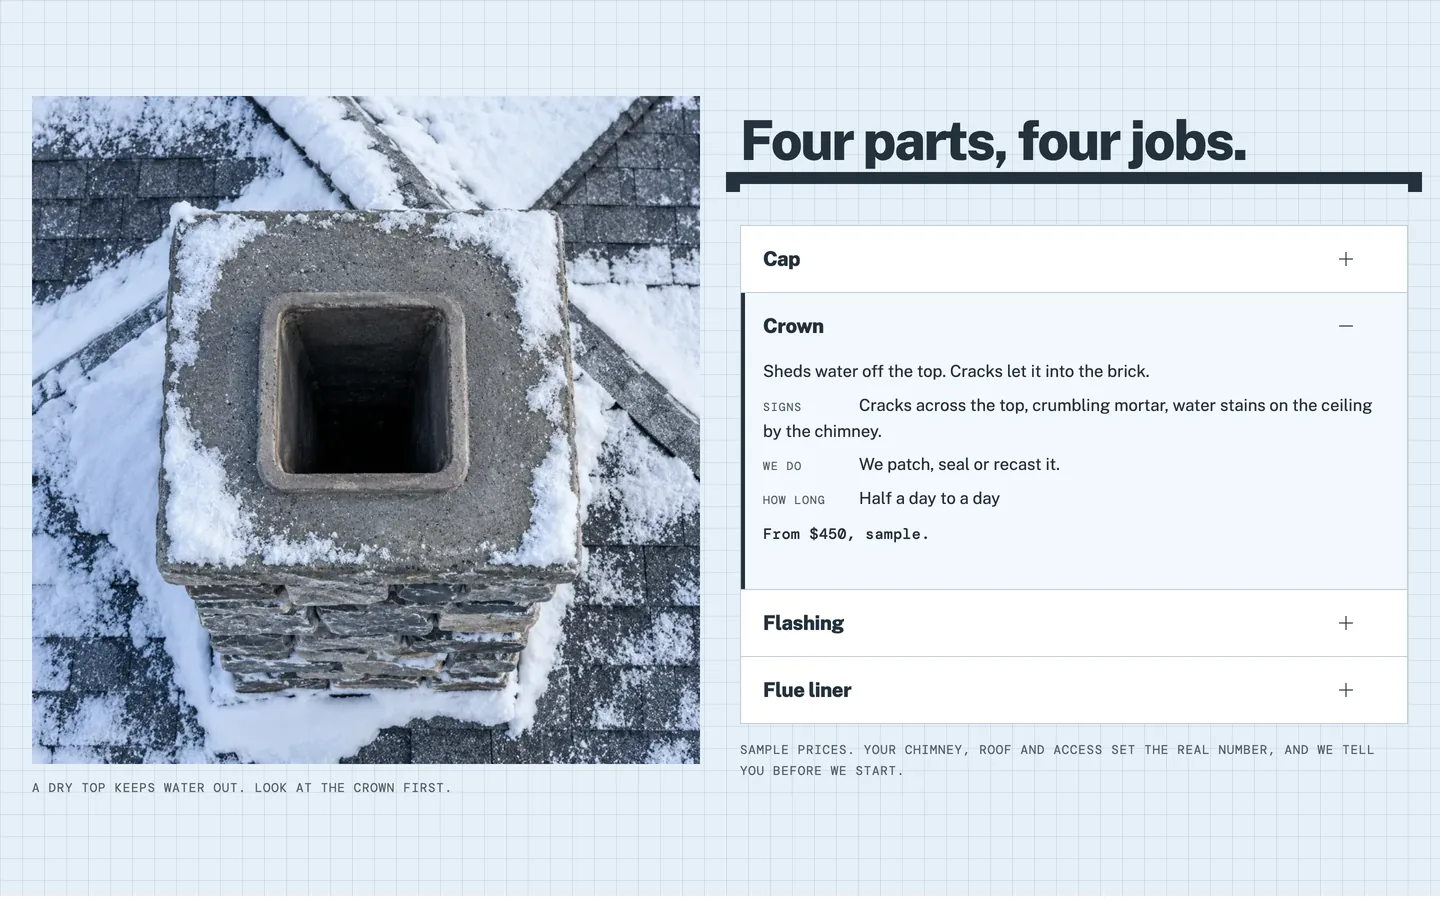Click "From $450, sample." price line

pyautogui.click(x=846, y=534)
